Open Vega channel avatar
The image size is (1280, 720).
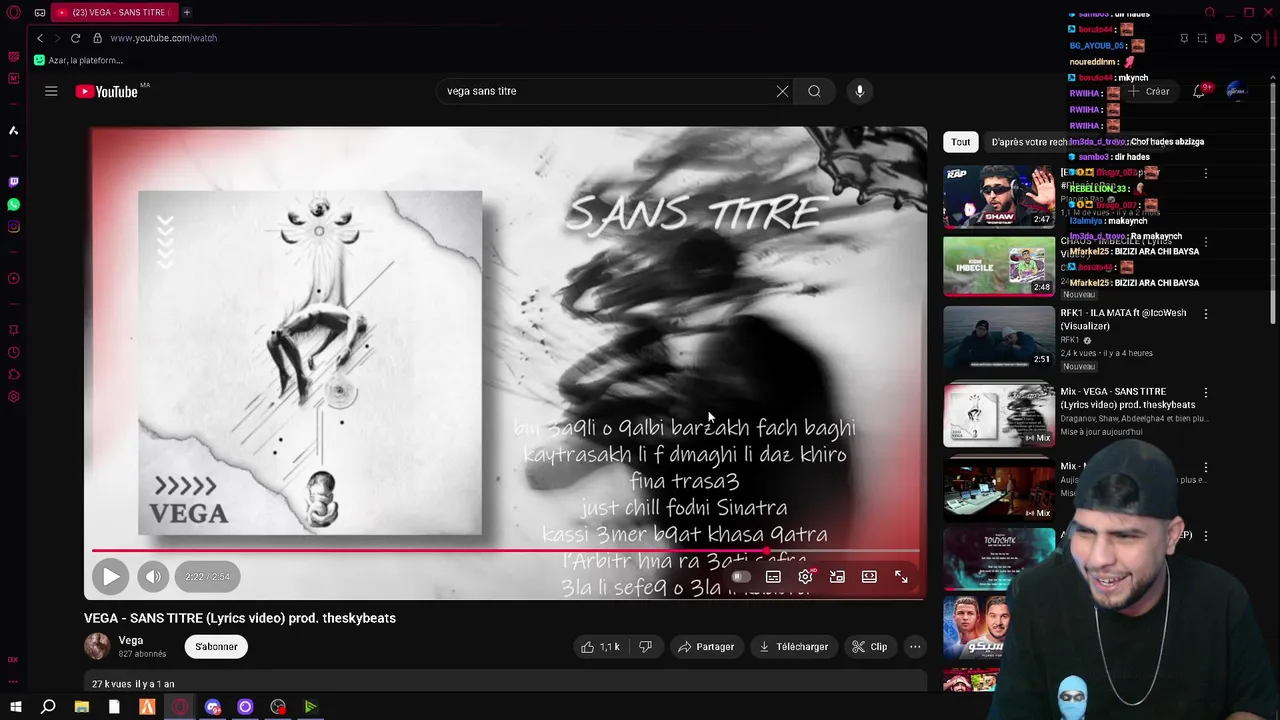pyautogui.click(x=97, y=646)
